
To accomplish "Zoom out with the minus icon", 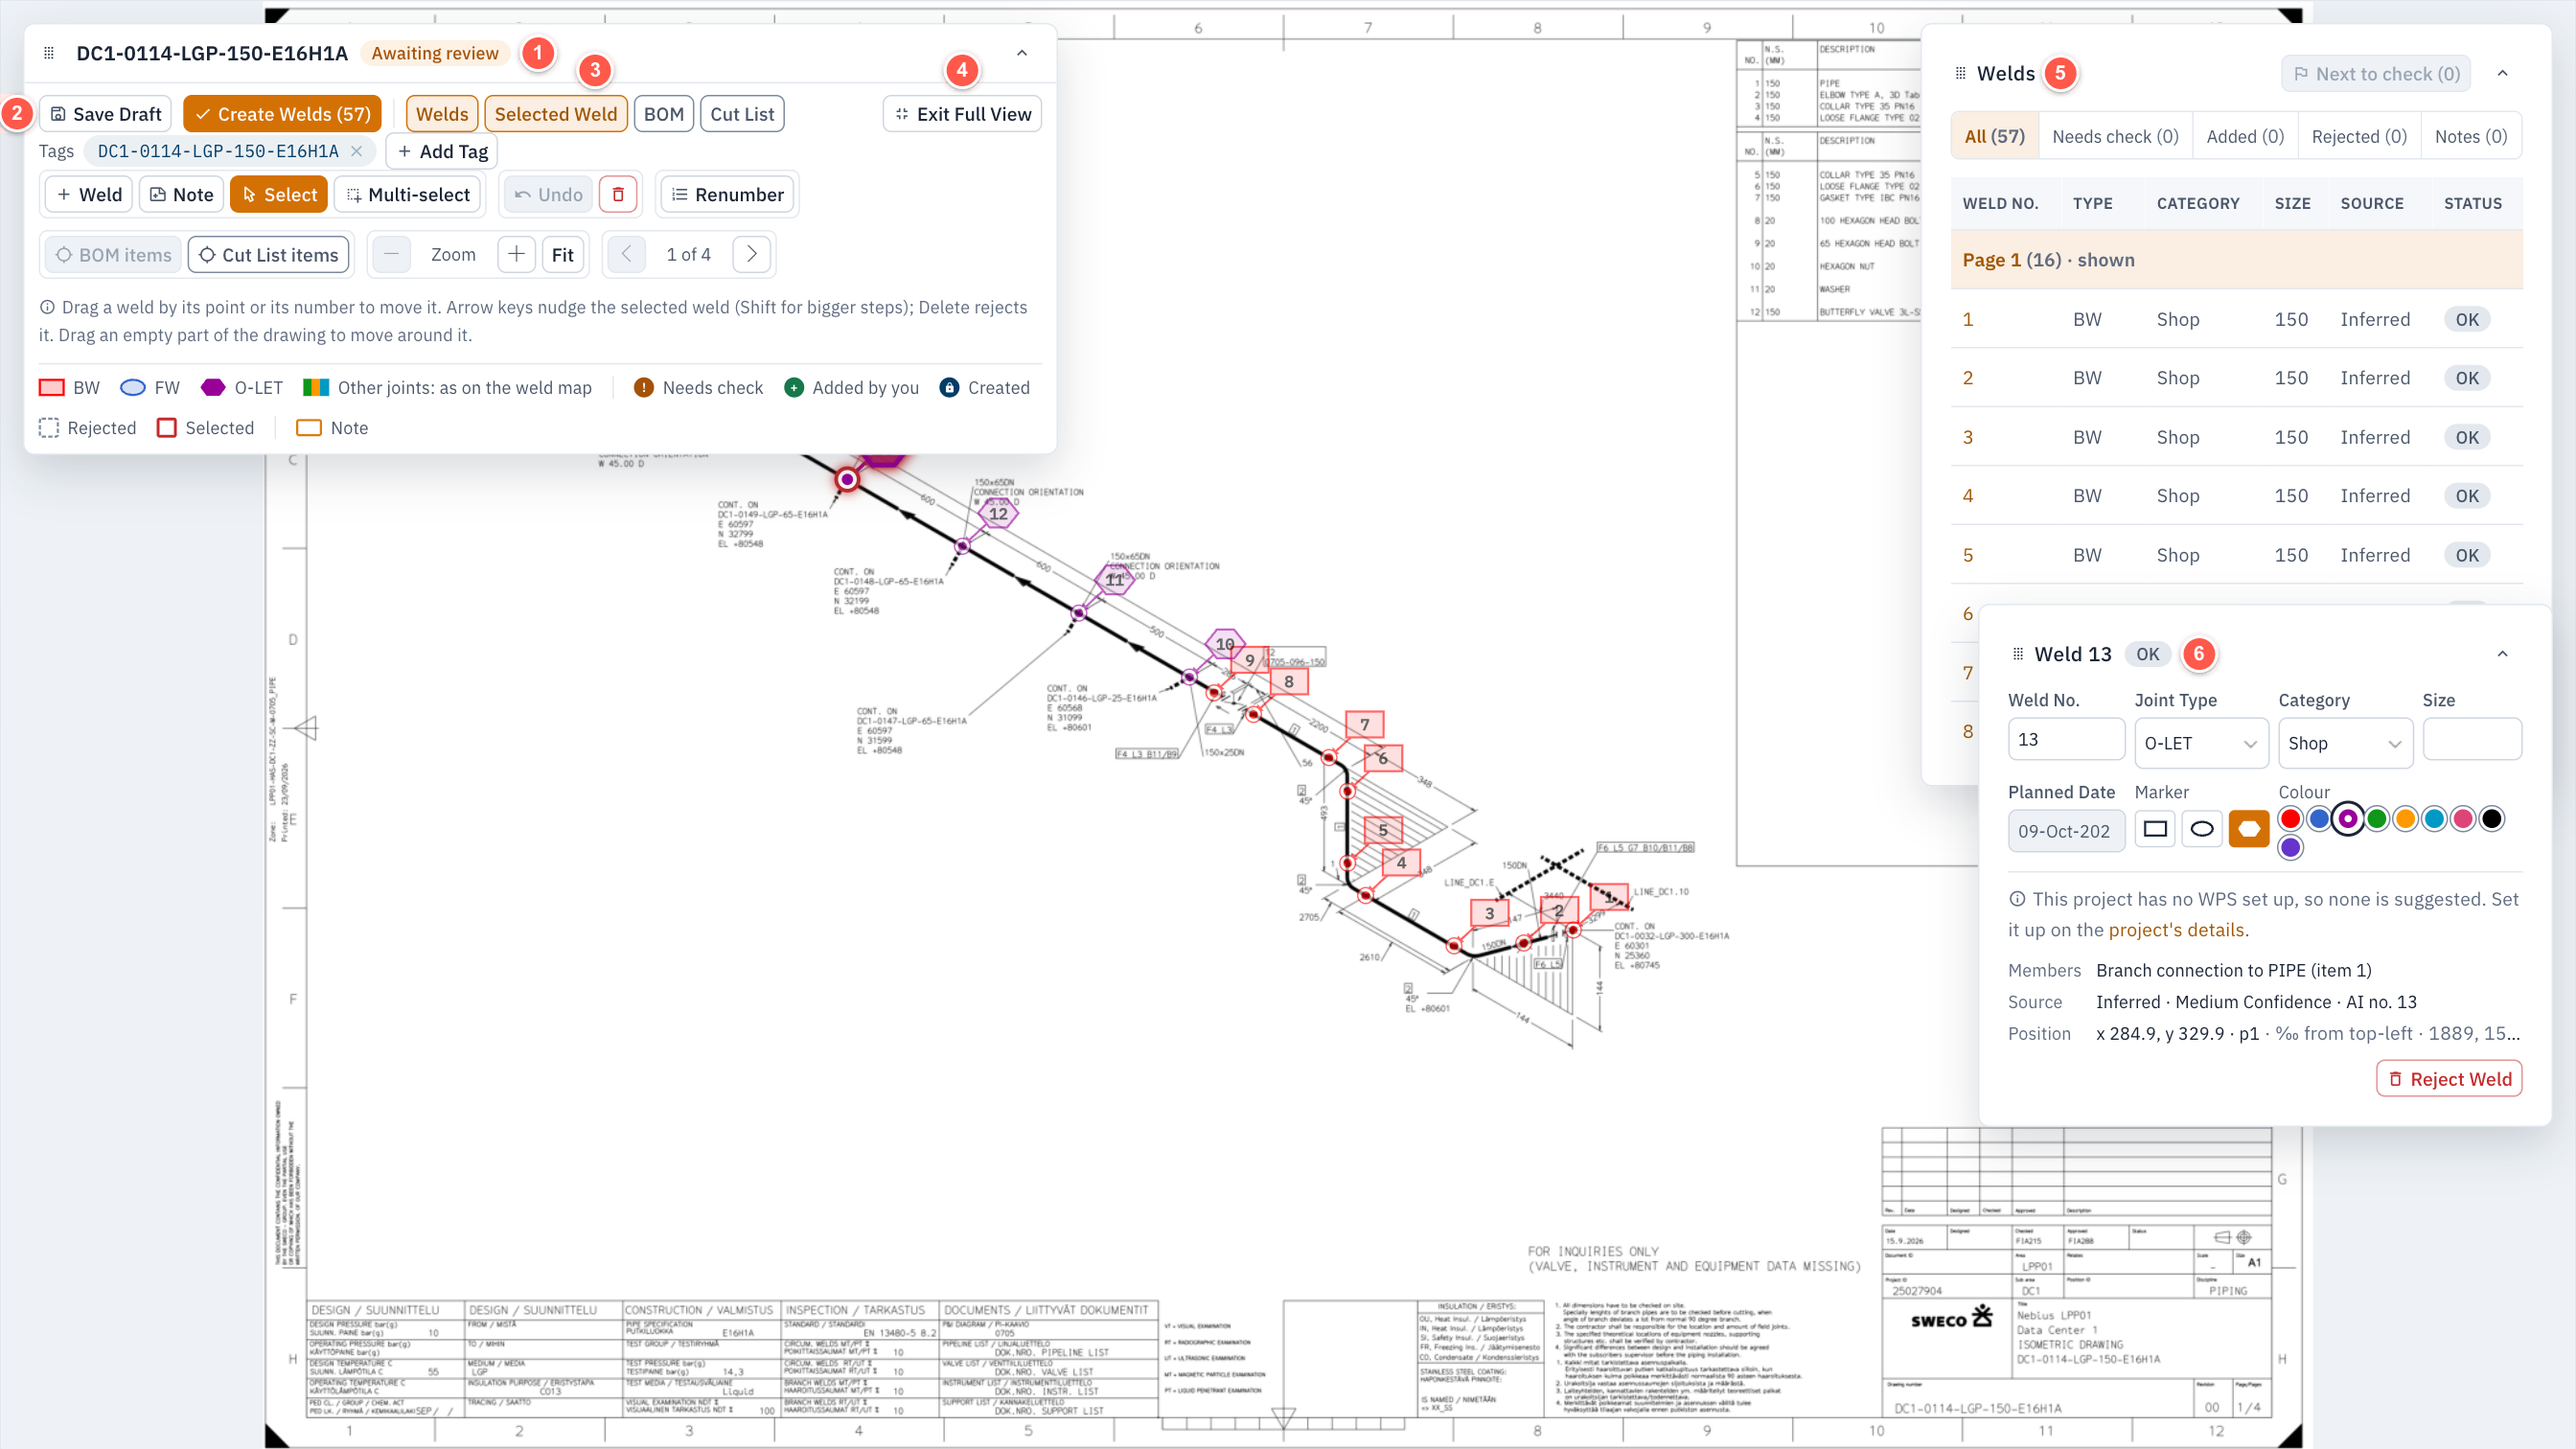I will (x=391, y=254).
